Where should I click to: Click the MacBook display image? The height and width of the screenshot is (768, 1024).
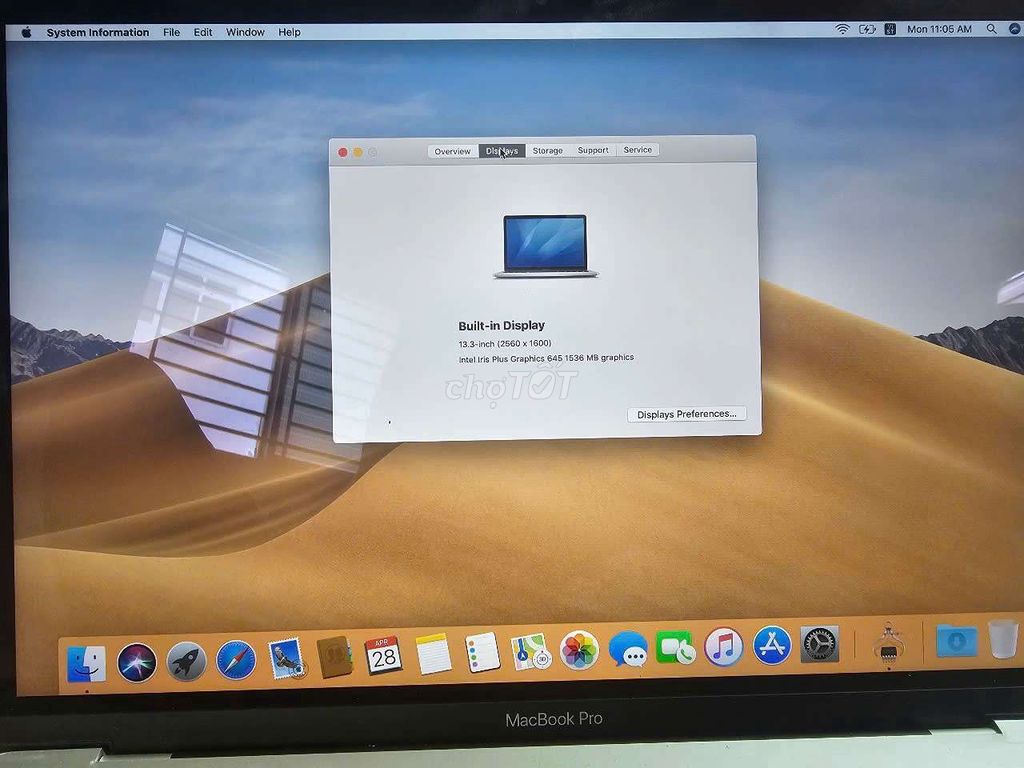[546, 246]
